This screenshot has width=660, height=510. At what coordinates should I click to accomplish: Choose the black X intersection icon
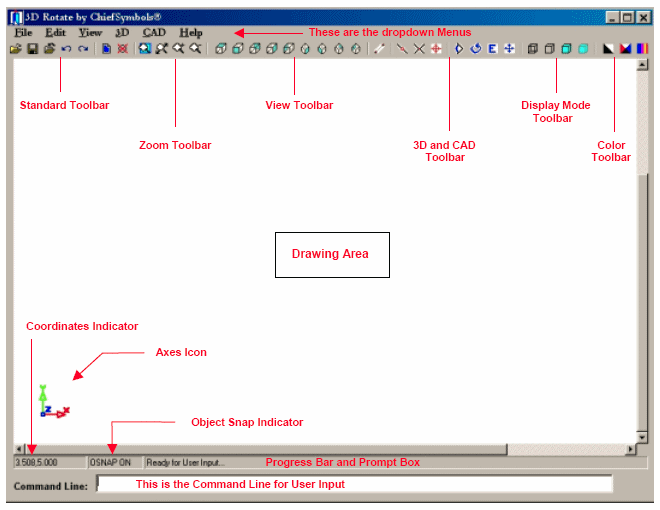419,49
